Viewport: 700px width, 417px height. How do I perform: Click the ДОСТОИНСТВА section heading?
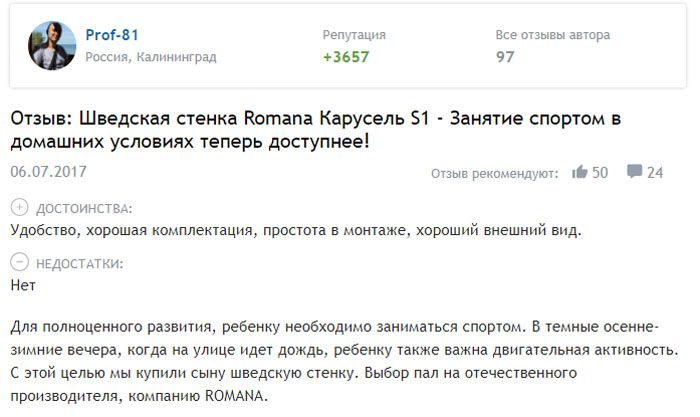[83, 208]
